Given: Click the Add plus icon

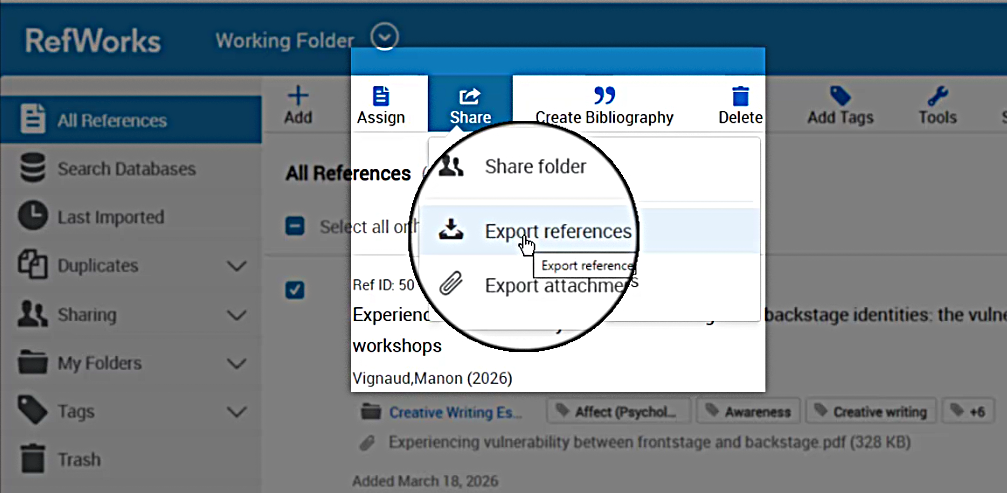Looking at the screenshot, I should 298,97.
